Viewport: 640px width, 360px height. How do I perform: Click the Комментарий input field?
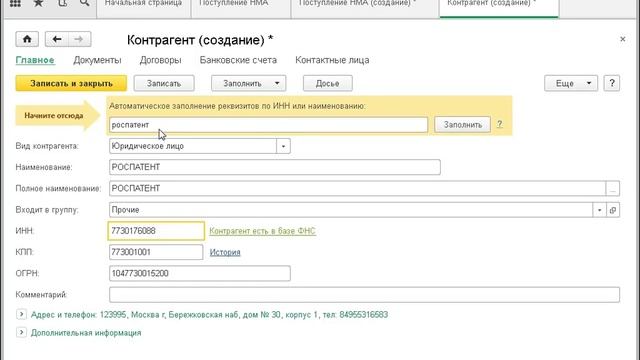click(x=364, y=295)
